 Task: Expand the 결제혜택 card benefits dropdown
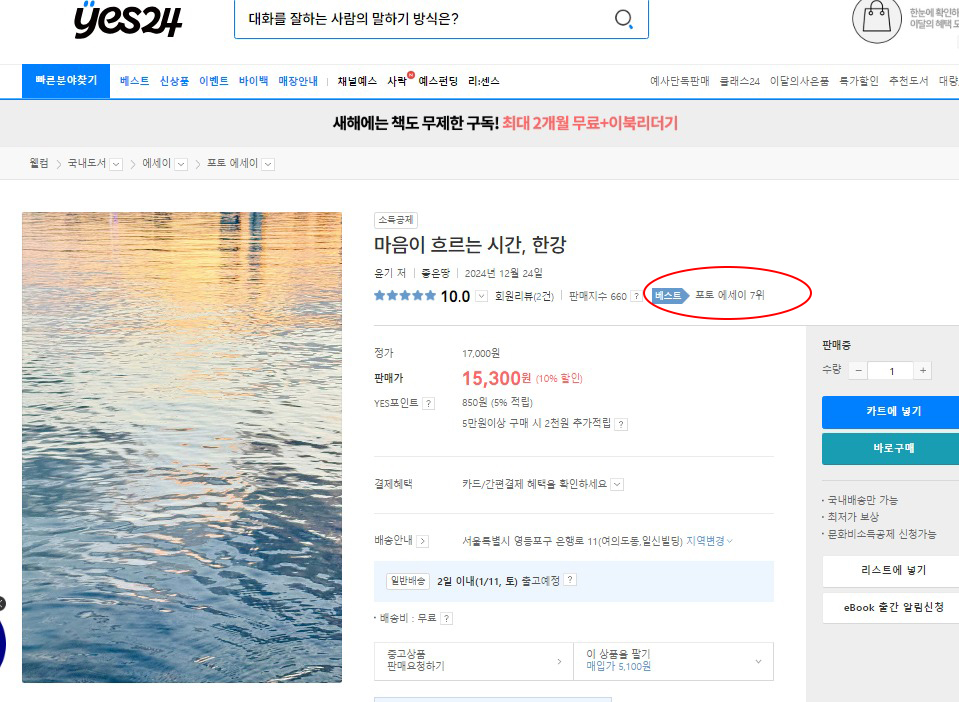click(x=618, y=485)
